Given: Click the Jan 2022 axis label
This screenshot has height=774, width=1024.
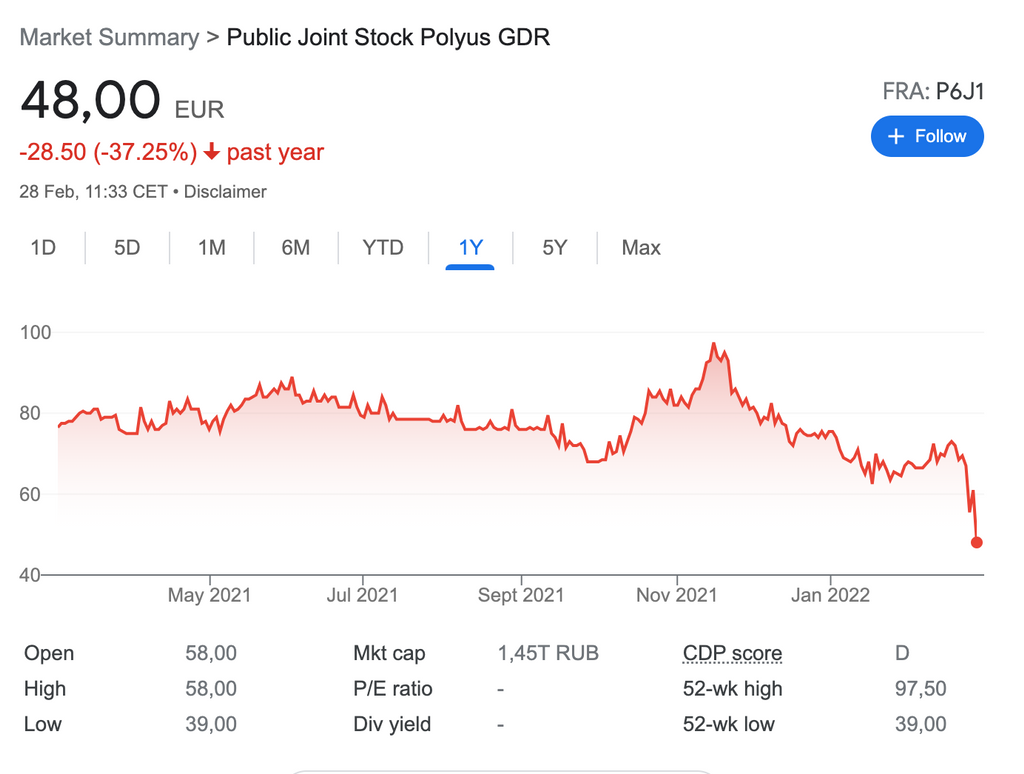Looking at the screenshot, I should (x=830, y=595).
